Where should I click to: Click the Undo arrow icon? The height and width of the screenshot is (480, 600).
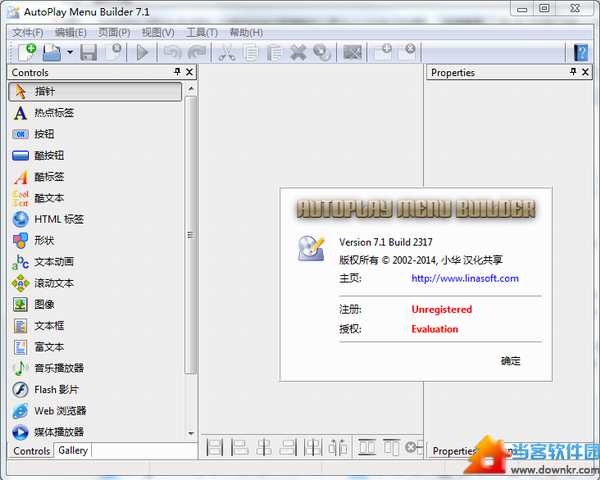pyautogui.click(x=173, y=52)
